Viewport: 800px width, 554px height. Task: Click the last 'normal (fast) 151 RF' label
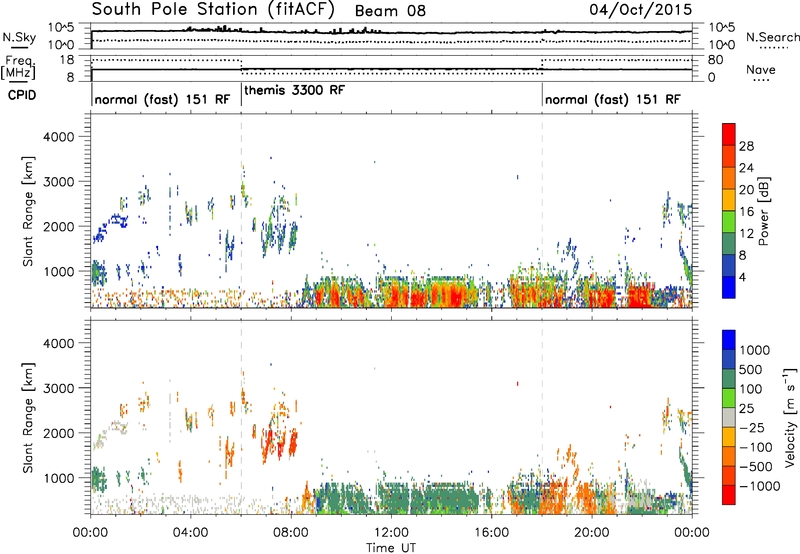612,99
